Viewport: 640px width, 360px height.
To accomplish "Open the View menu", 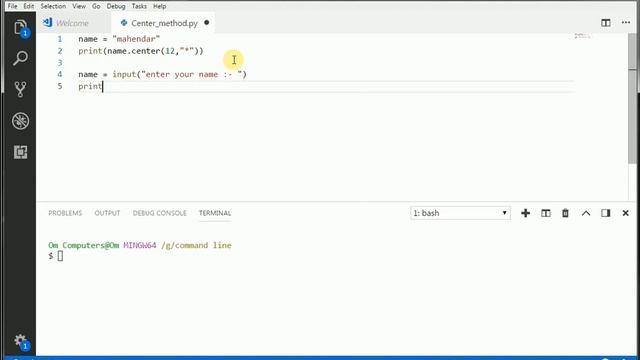I will tap(79, 6).
